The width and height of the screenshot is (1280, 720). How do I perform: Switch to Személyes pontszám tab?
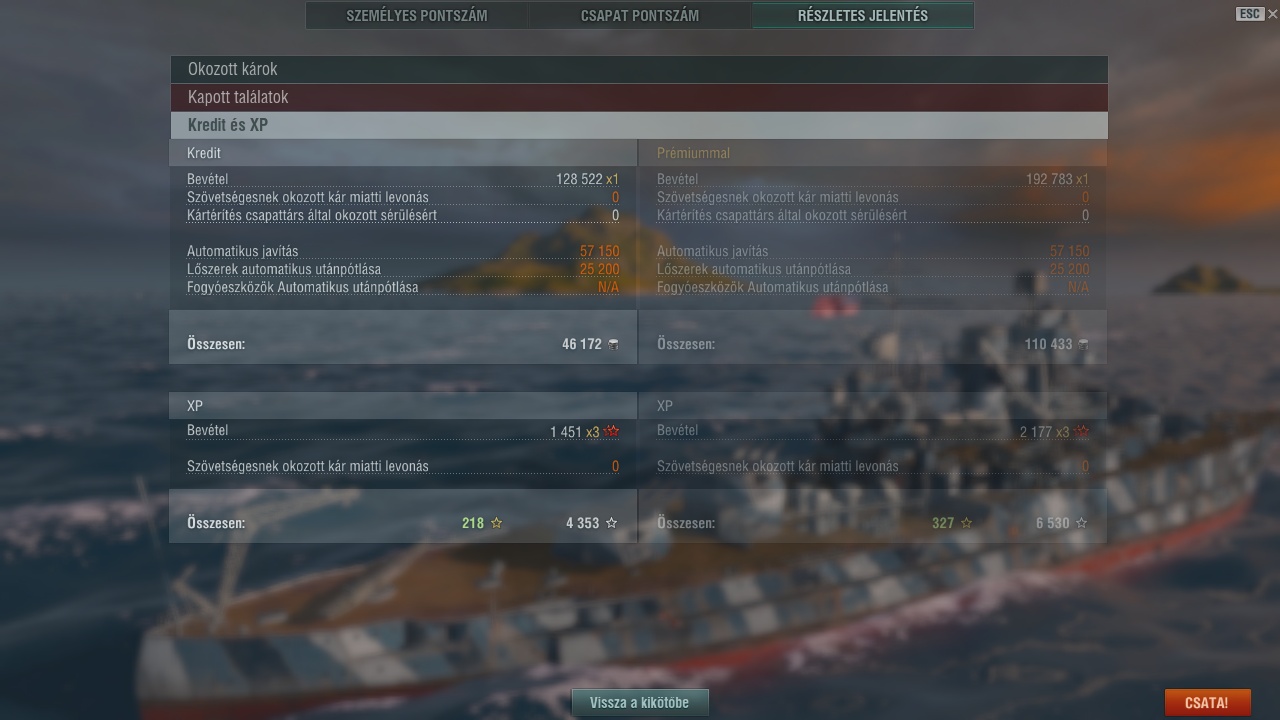[417, 15]
